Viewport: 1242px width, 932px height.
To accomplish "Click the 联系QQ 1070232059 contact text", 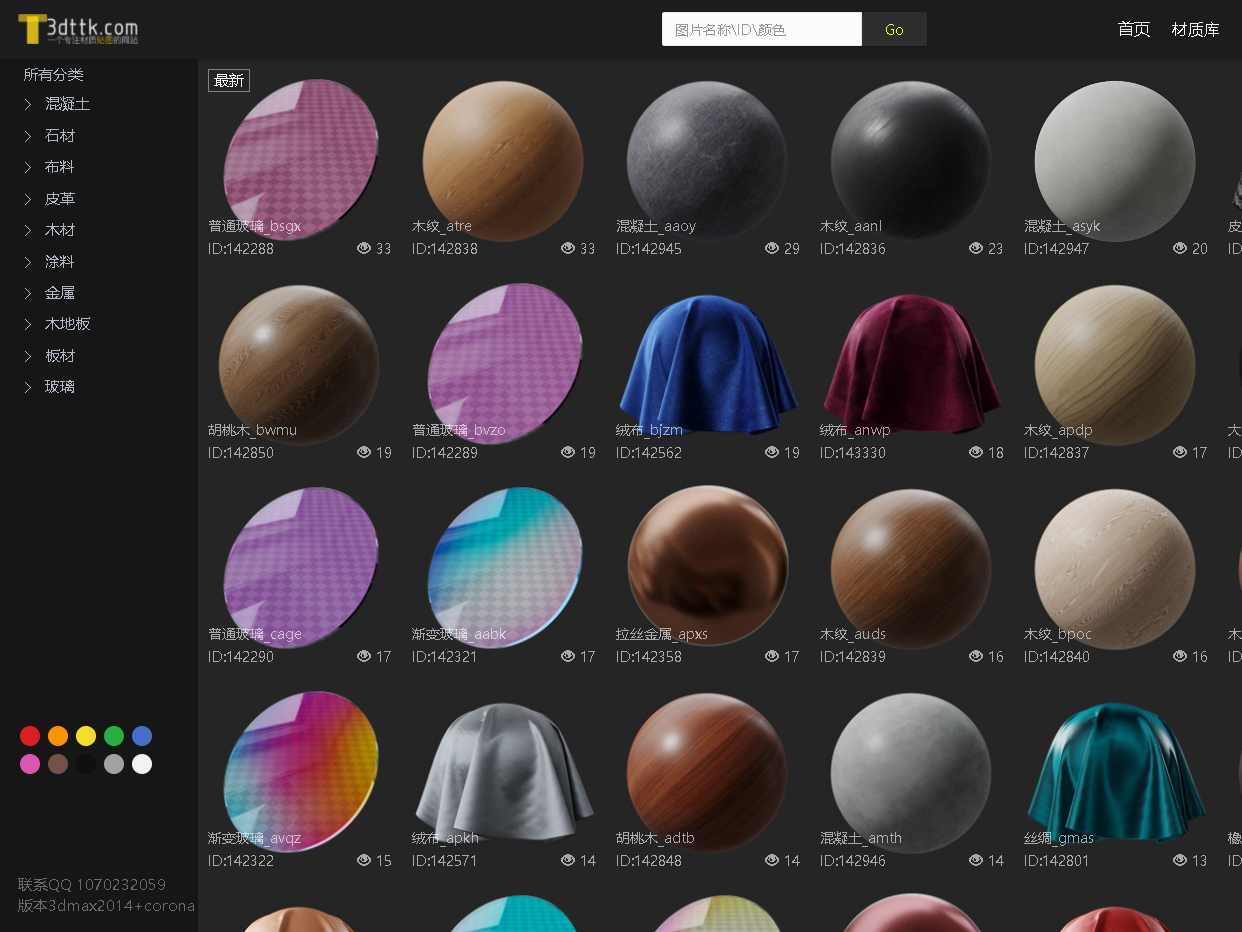I will click(x=92, y=884).
